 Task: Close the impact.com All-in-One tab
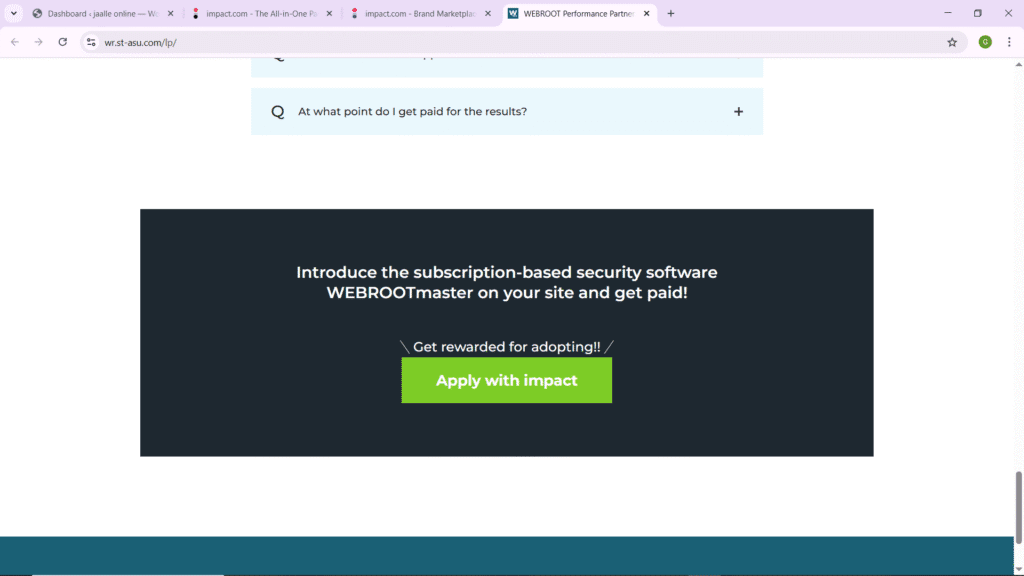click(329, 13)
